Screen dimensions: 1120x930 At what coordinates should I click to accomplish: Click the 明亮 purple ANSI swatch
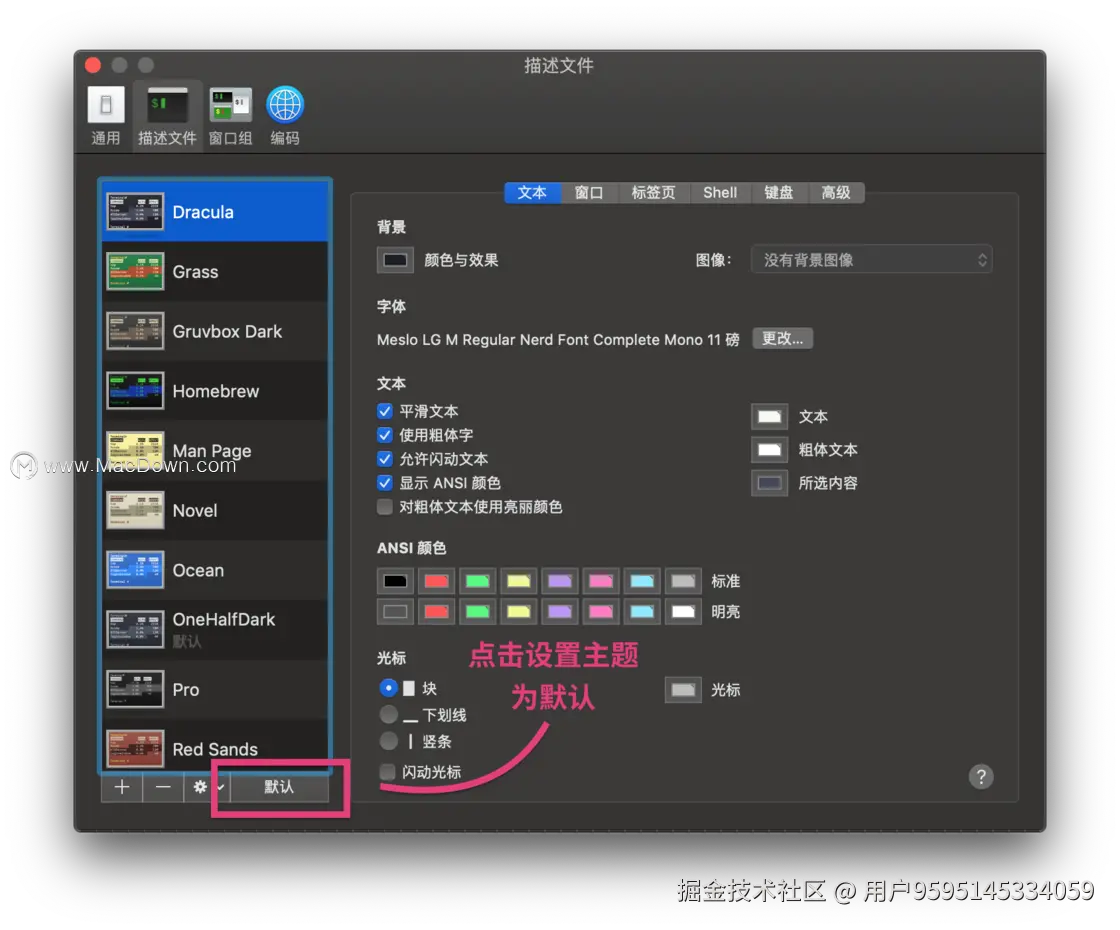click(559, 611)
